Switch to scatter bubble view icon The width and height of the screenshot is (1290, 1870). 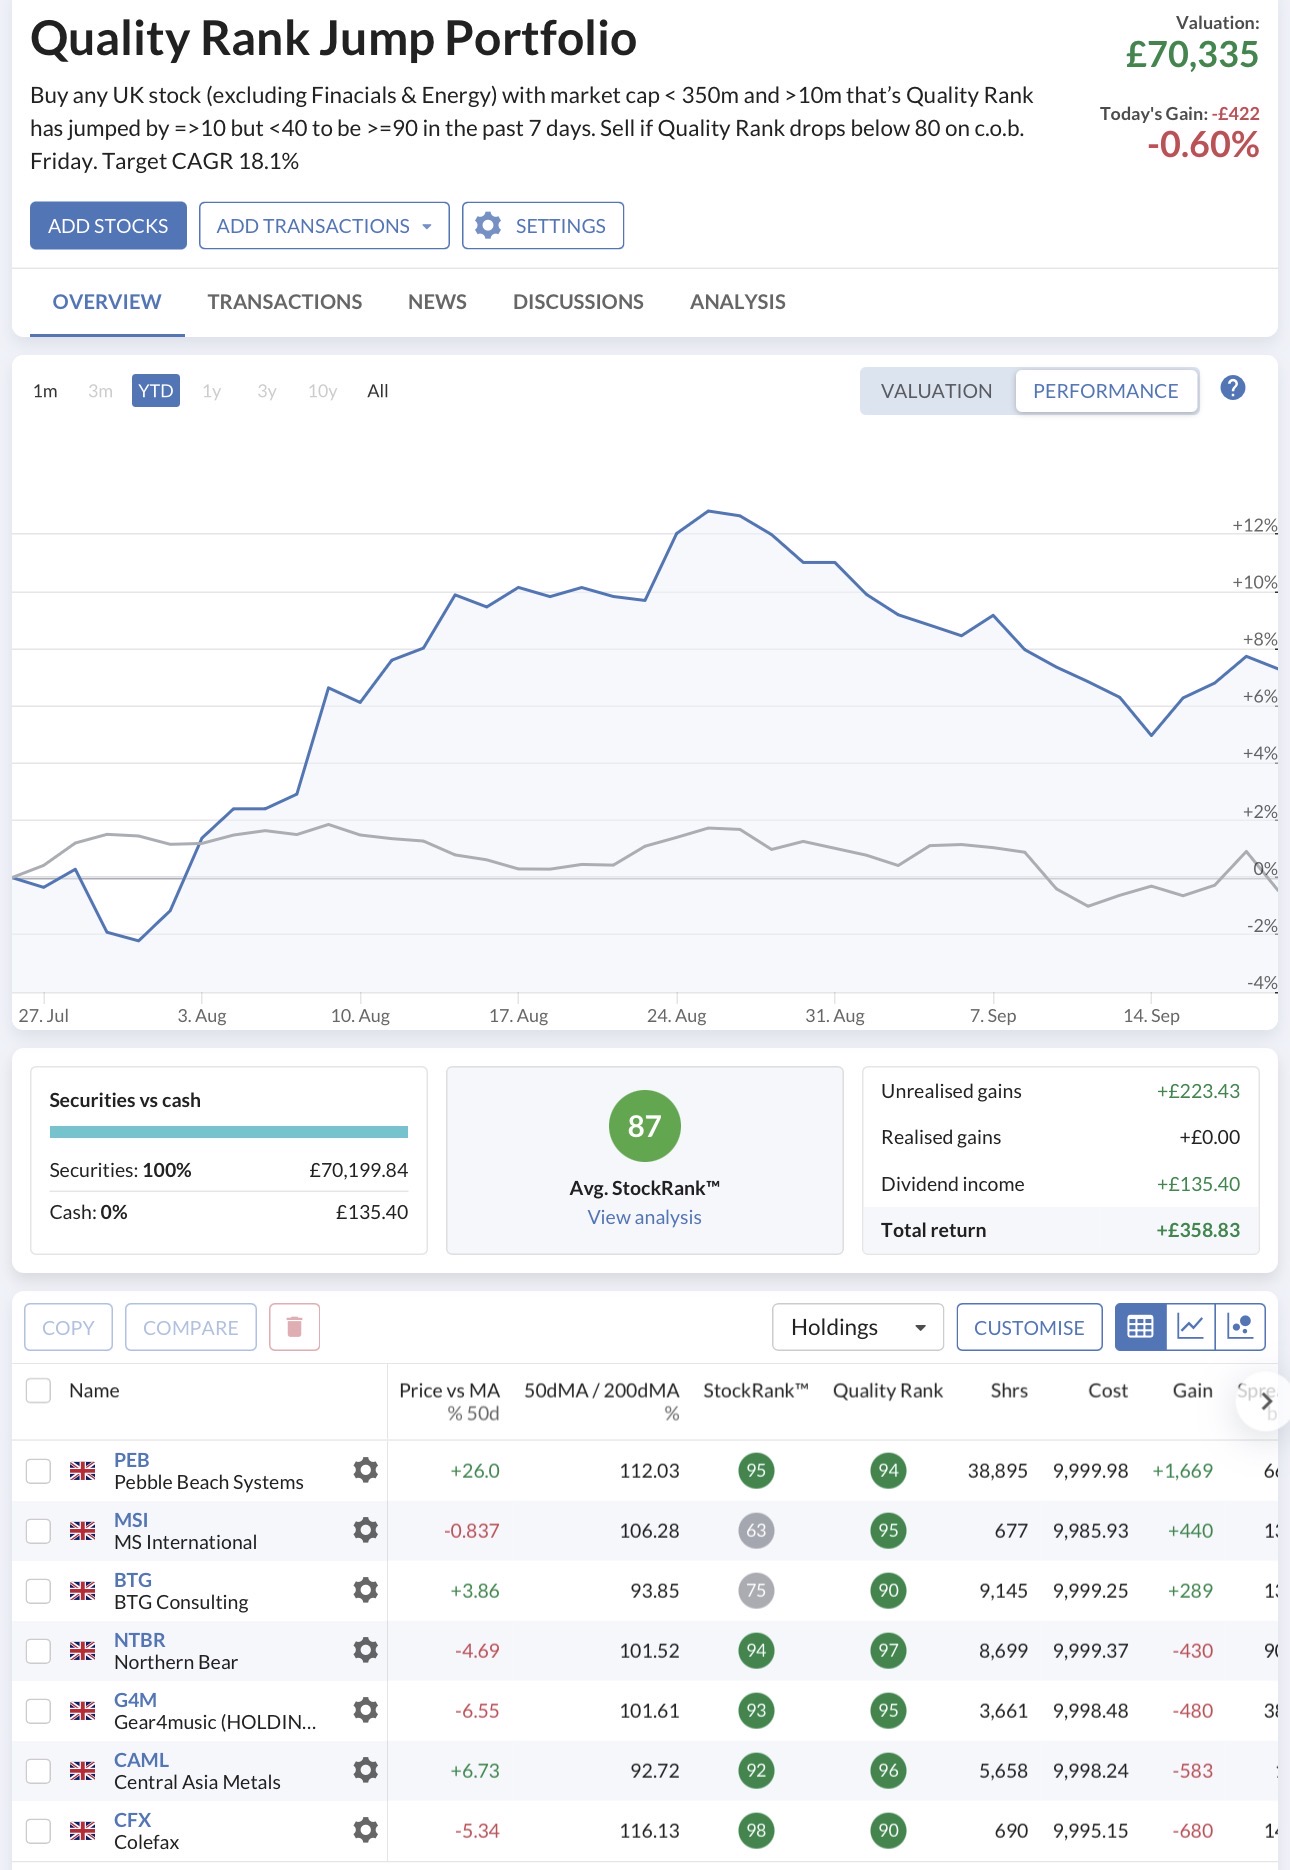1240,1327
